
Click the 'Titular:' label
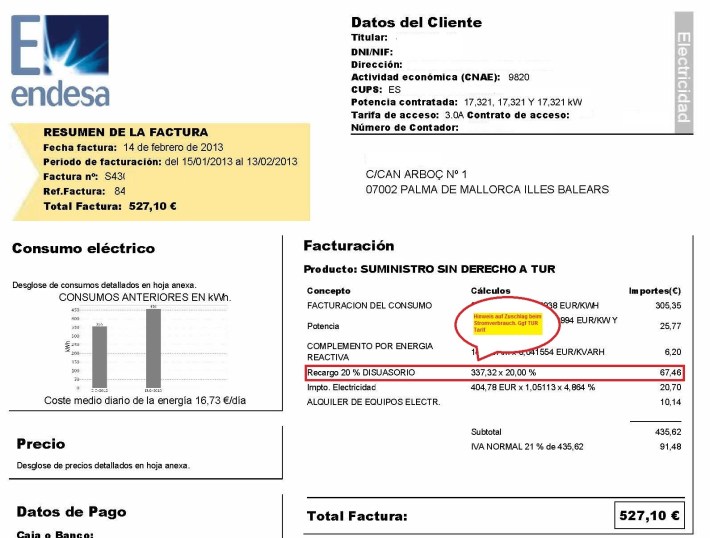pos(369,38)
